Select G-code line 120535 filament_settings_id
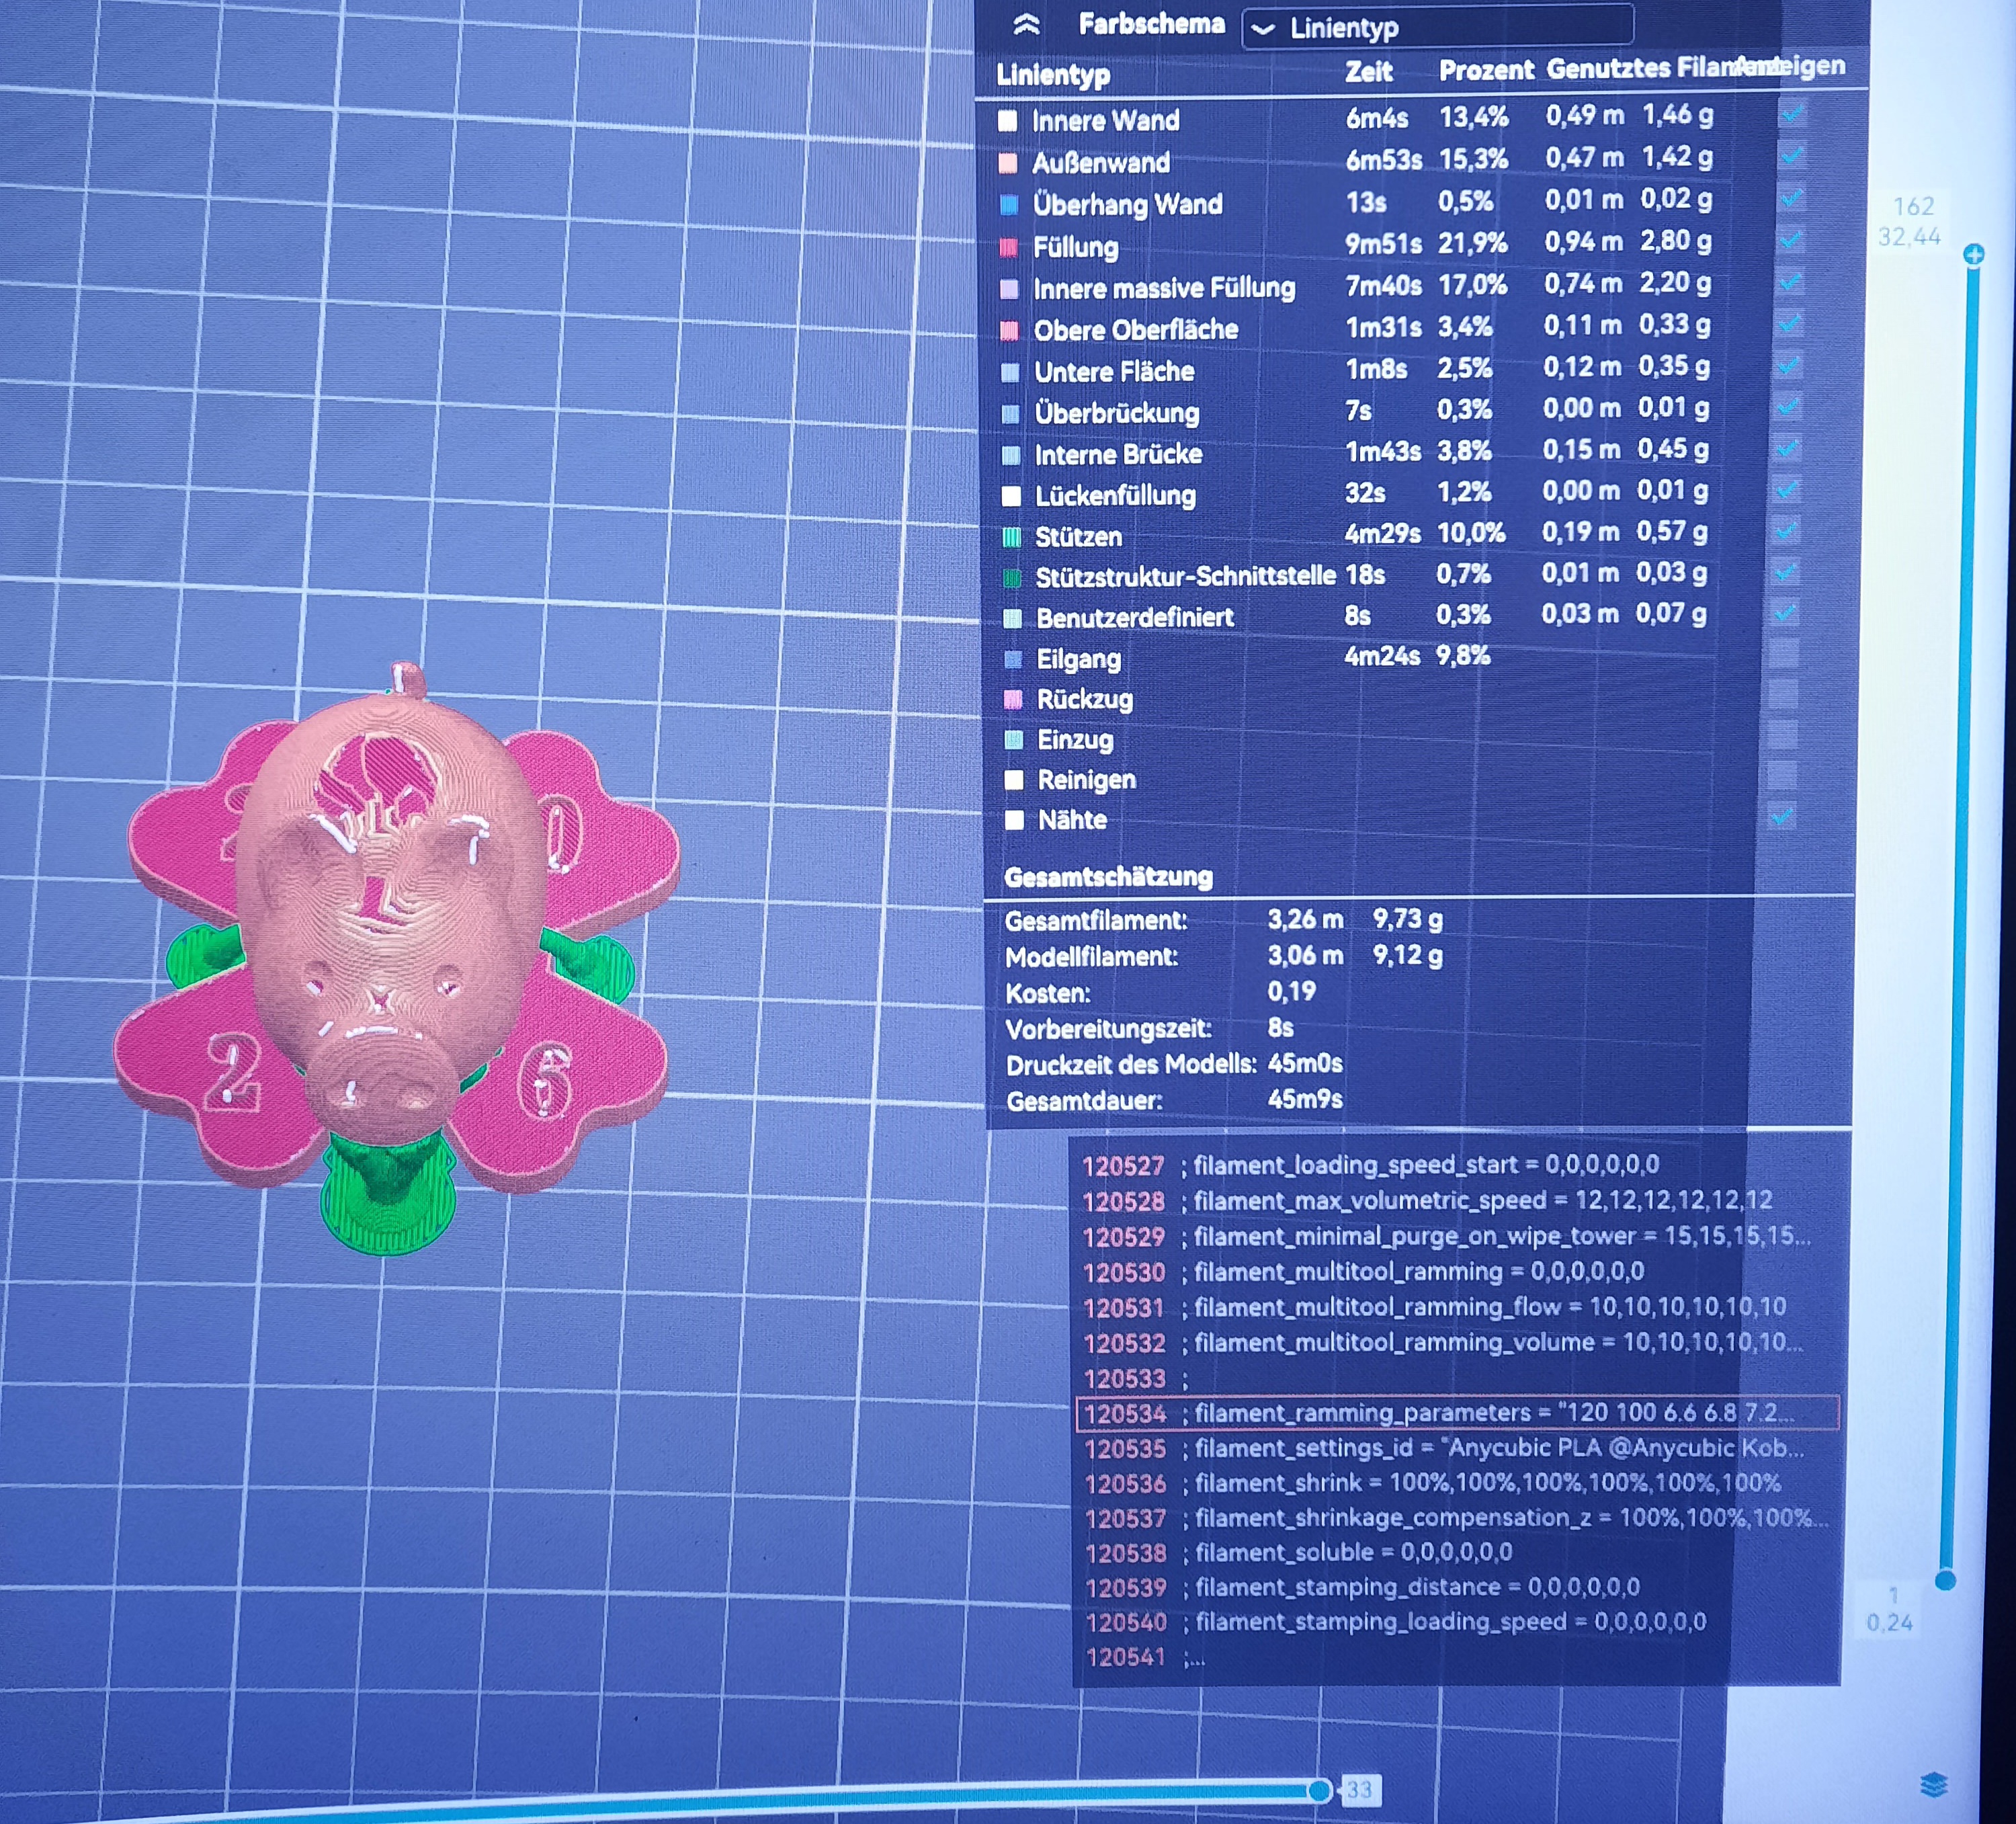The height and width of the screenshot is (1824, 2016). tap(1445, 1448)
